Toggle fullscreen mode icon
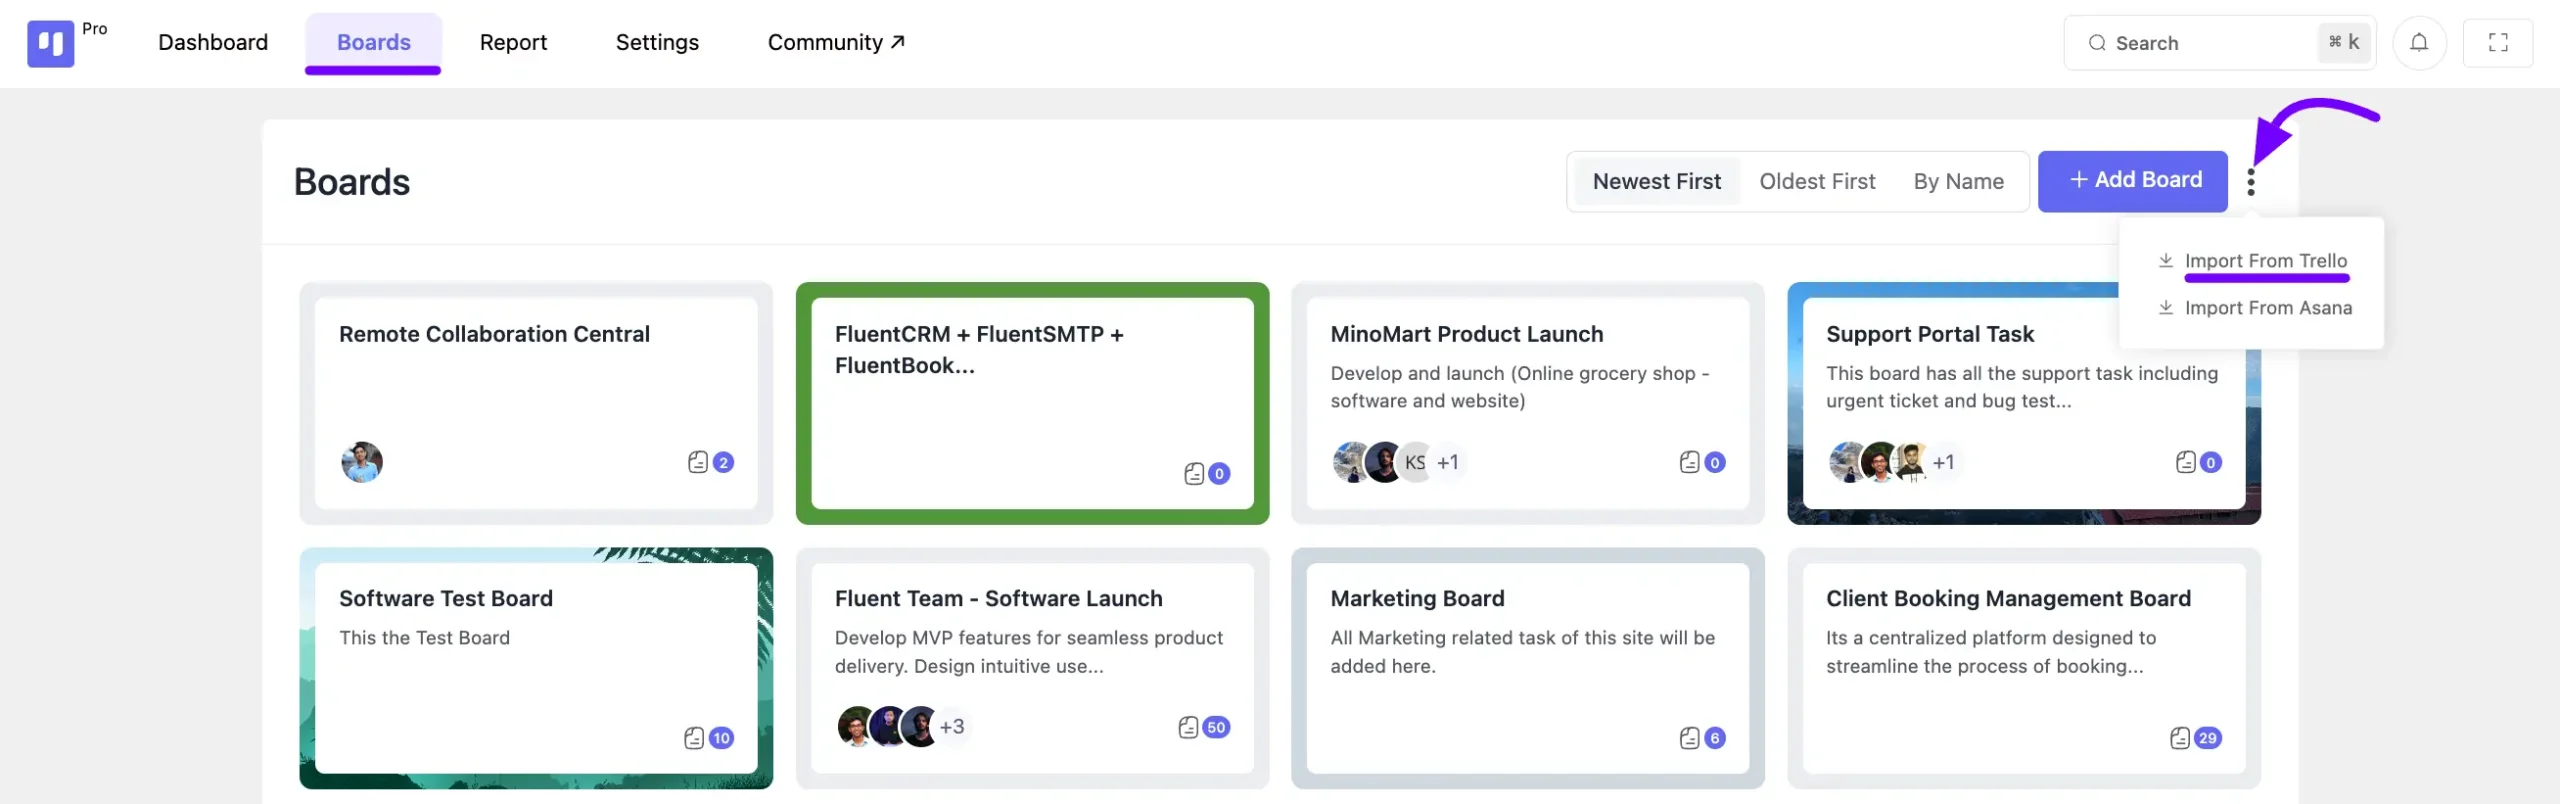The image size is (2560, 804). coord(2498,42)
